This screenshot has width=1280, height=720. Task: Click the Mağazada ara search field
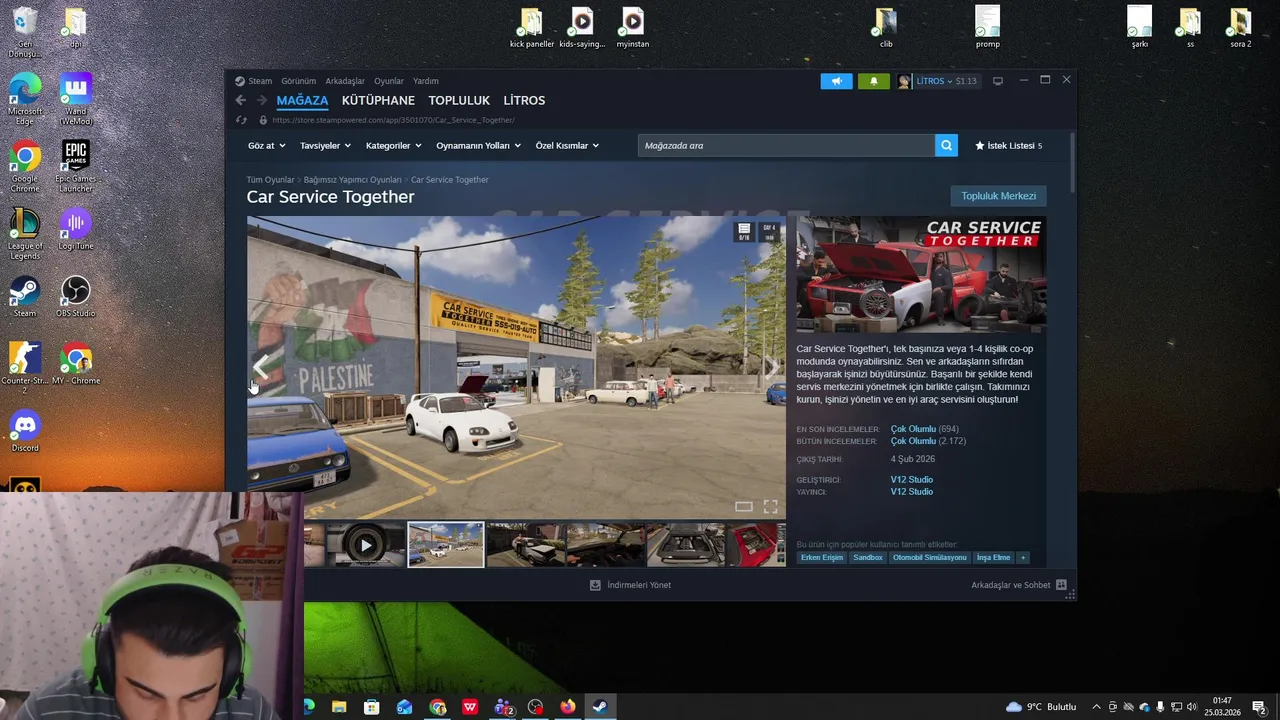[x=786, y=146]
